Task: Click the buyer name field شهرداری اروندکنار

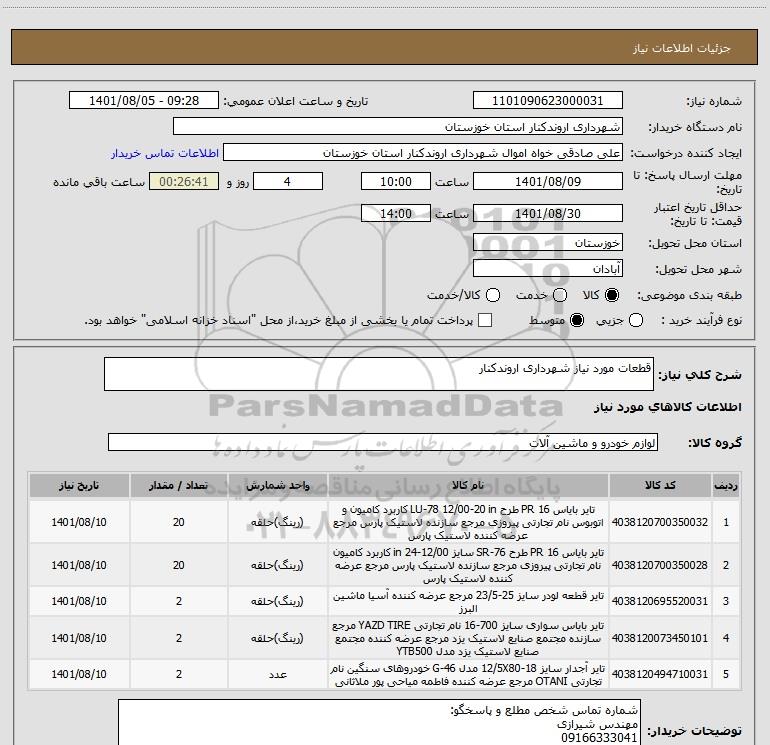Action: [398, 127]
